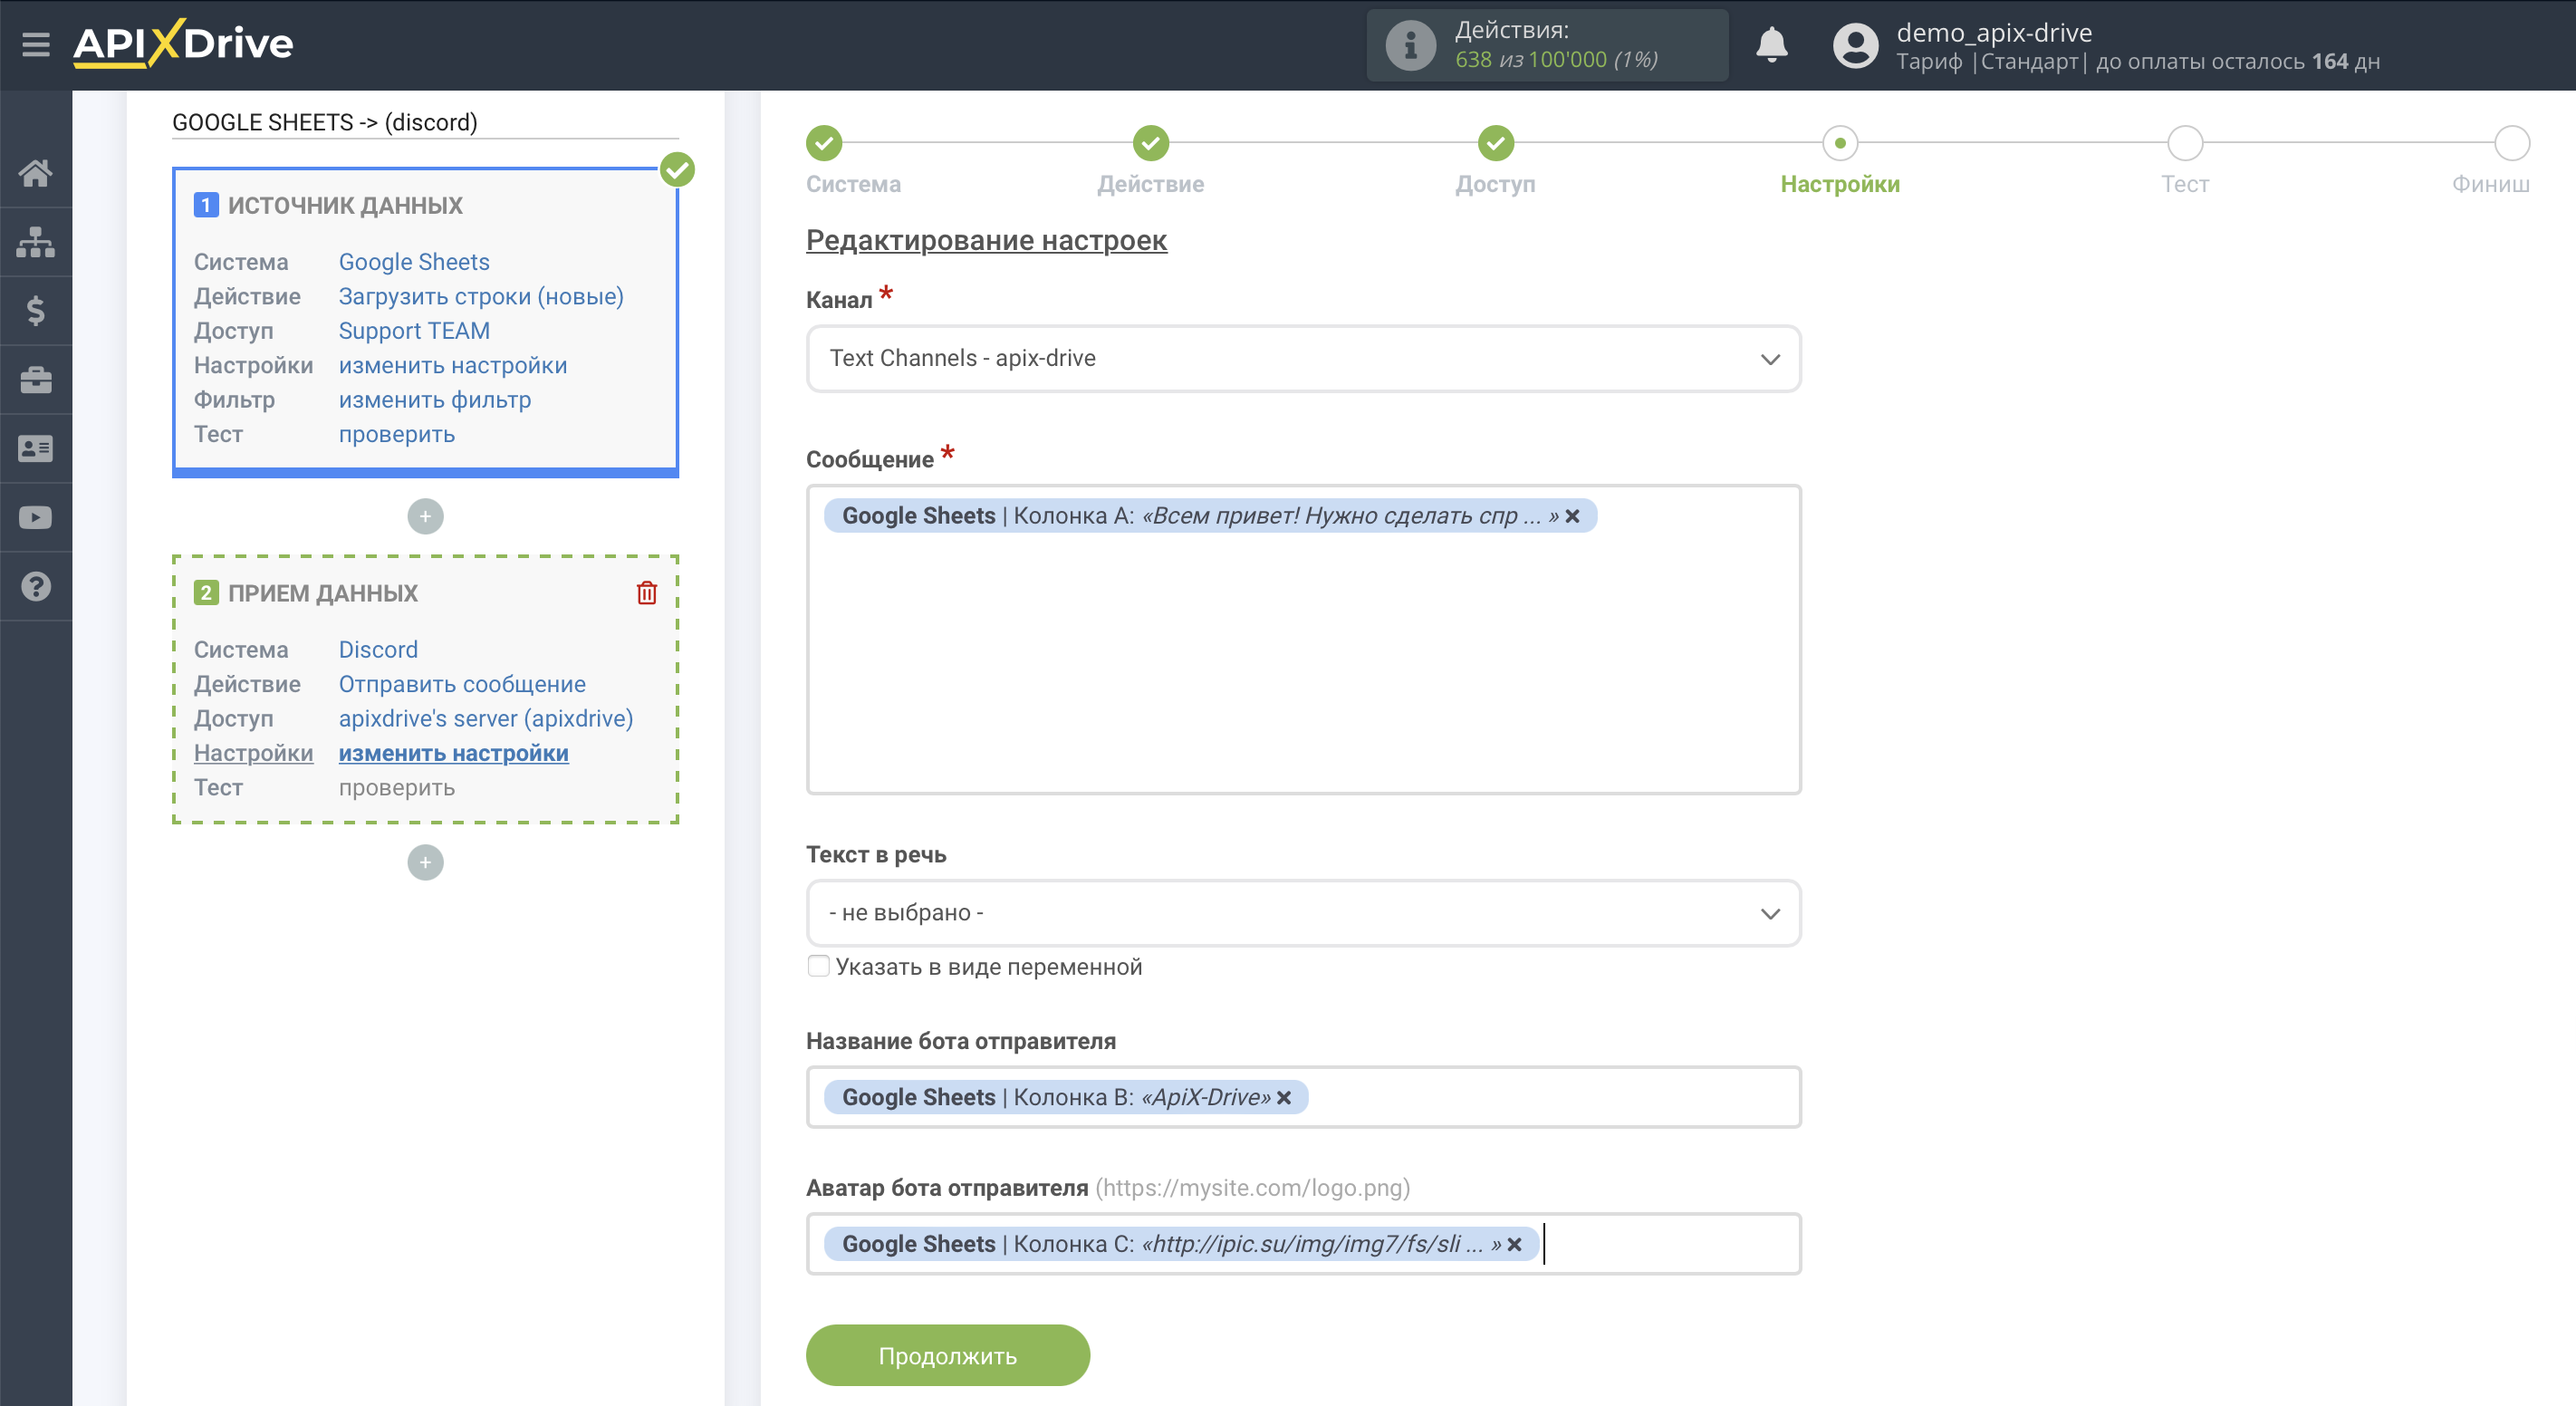Add step with plus below data receiver
Image resolution: width=2576 pixels, height=1406 pixels.
pyautogui.click(x=425, y=863)
